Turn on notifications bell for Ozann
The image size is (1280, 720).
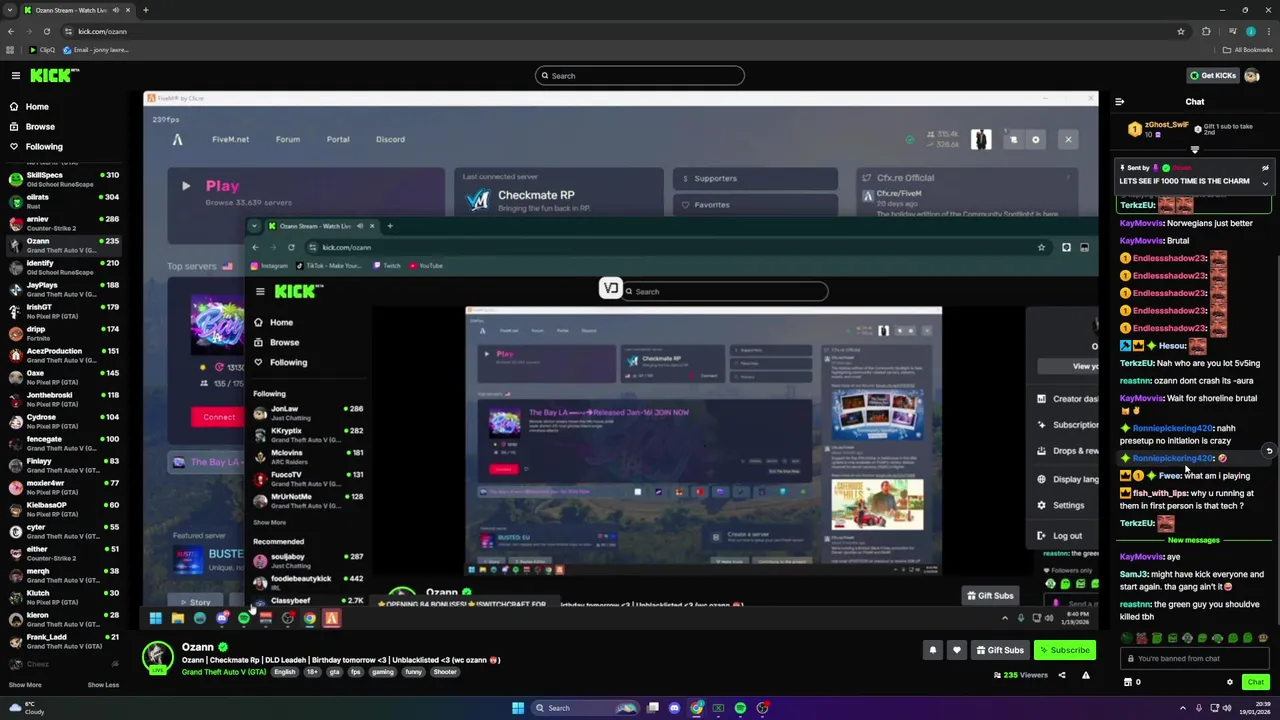tap(932, 650)
